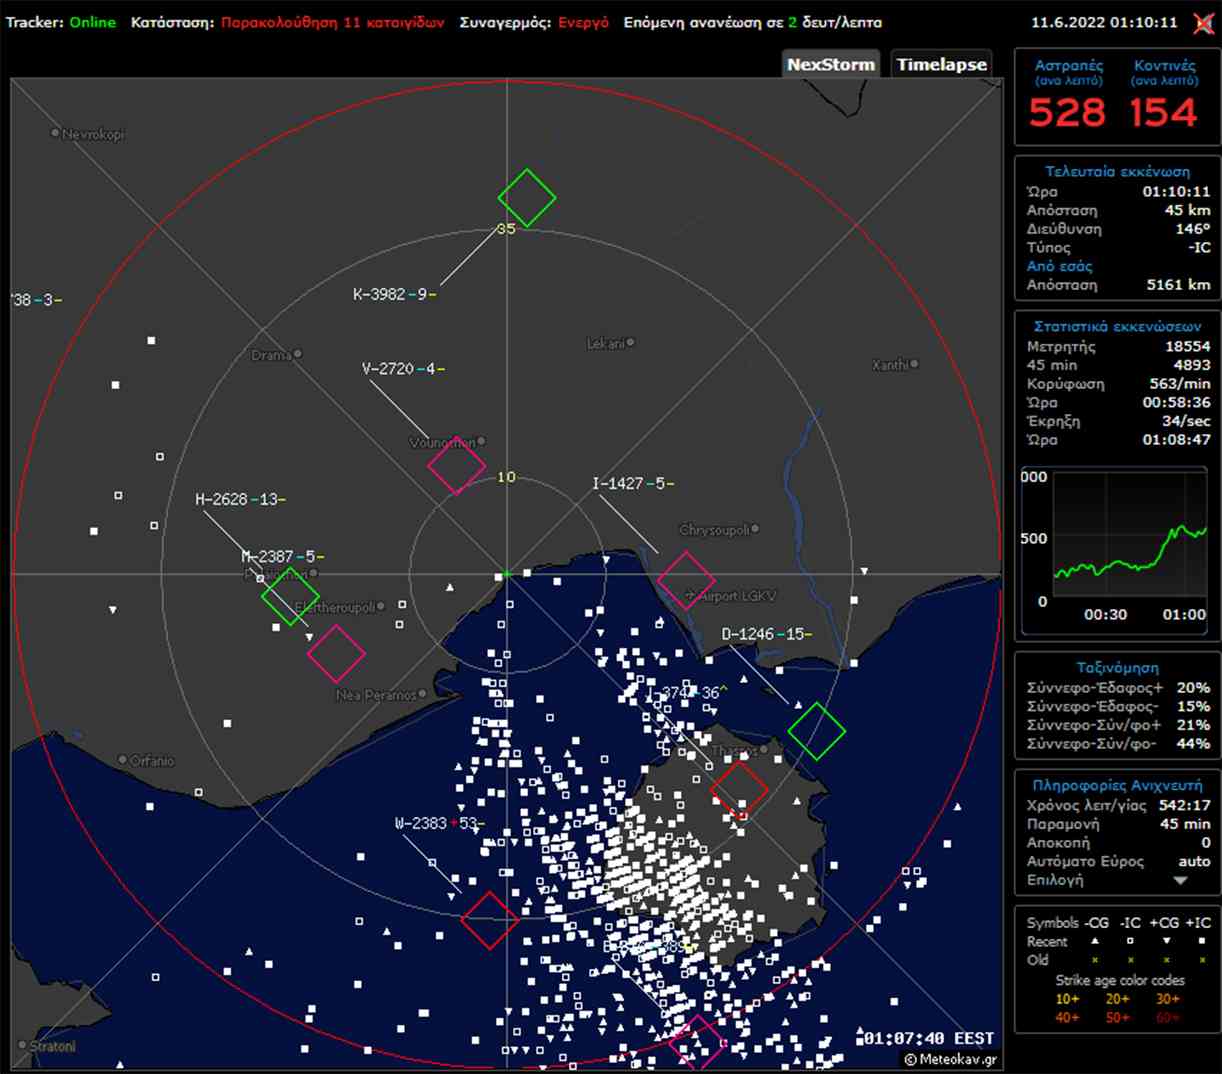Click the Χρόνος λειτ/γίας value 542:17
Viewport: 1222px width, 1074px height.
click(1185, 806)
